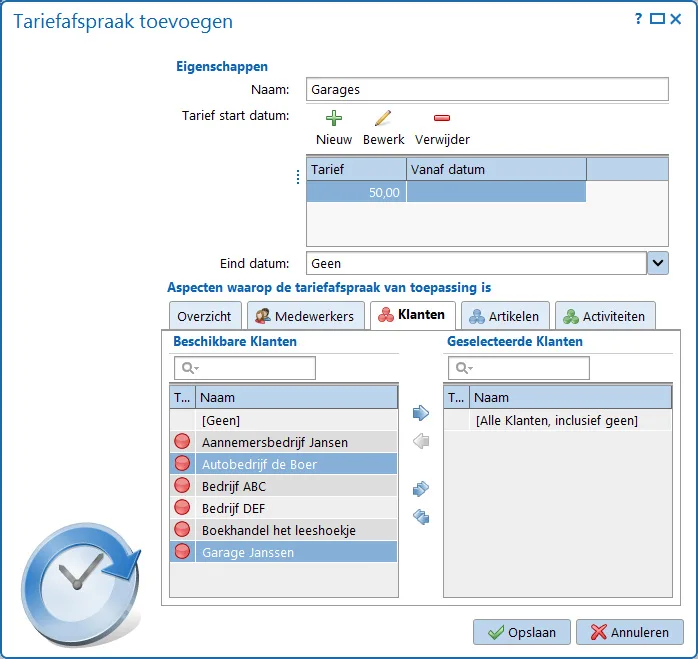Move all customers right with double arrow
The width and height of the screenshot is (698, 659).
click(x=421, y=488)
